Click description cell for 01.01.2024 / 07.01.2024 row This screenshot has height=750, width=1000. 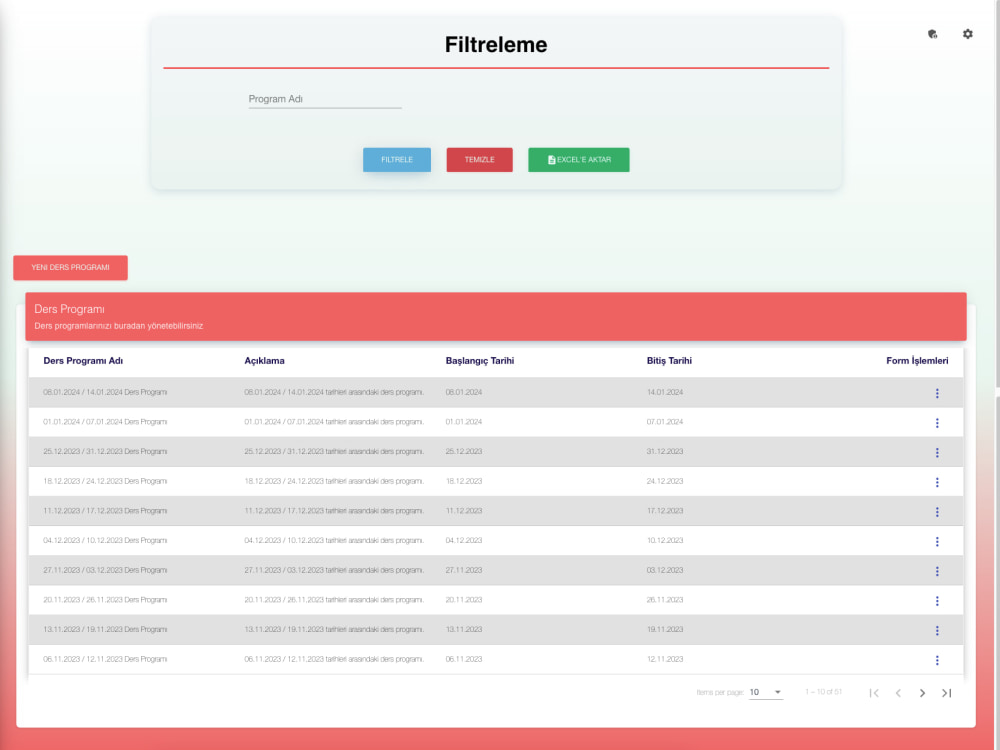334,422
